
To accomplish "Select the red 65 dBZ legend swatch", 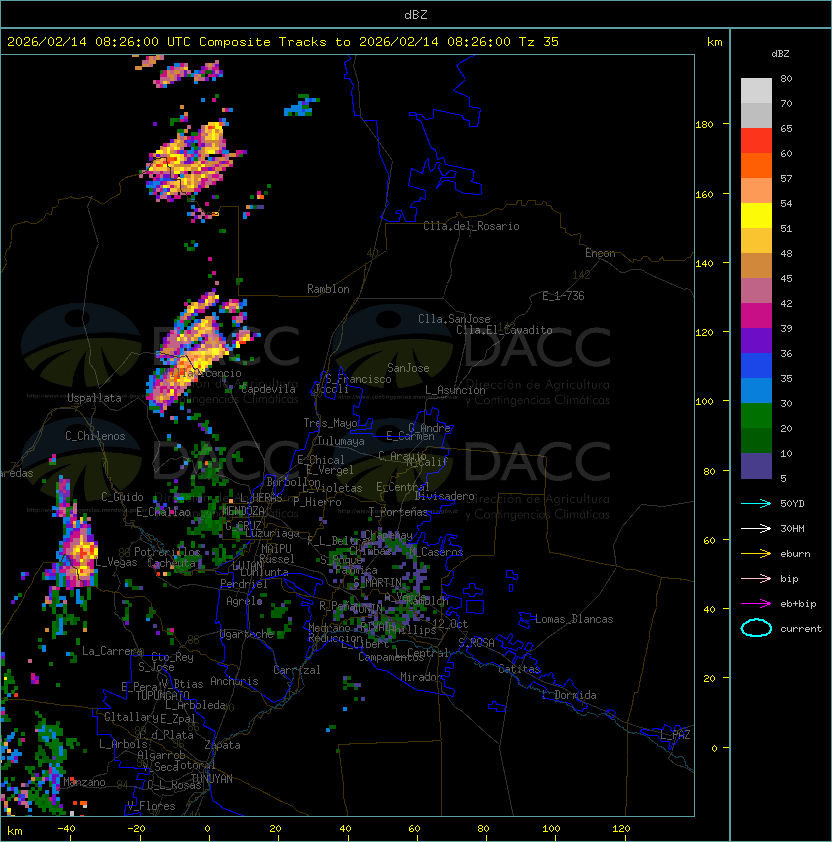I will coord(756,141).
